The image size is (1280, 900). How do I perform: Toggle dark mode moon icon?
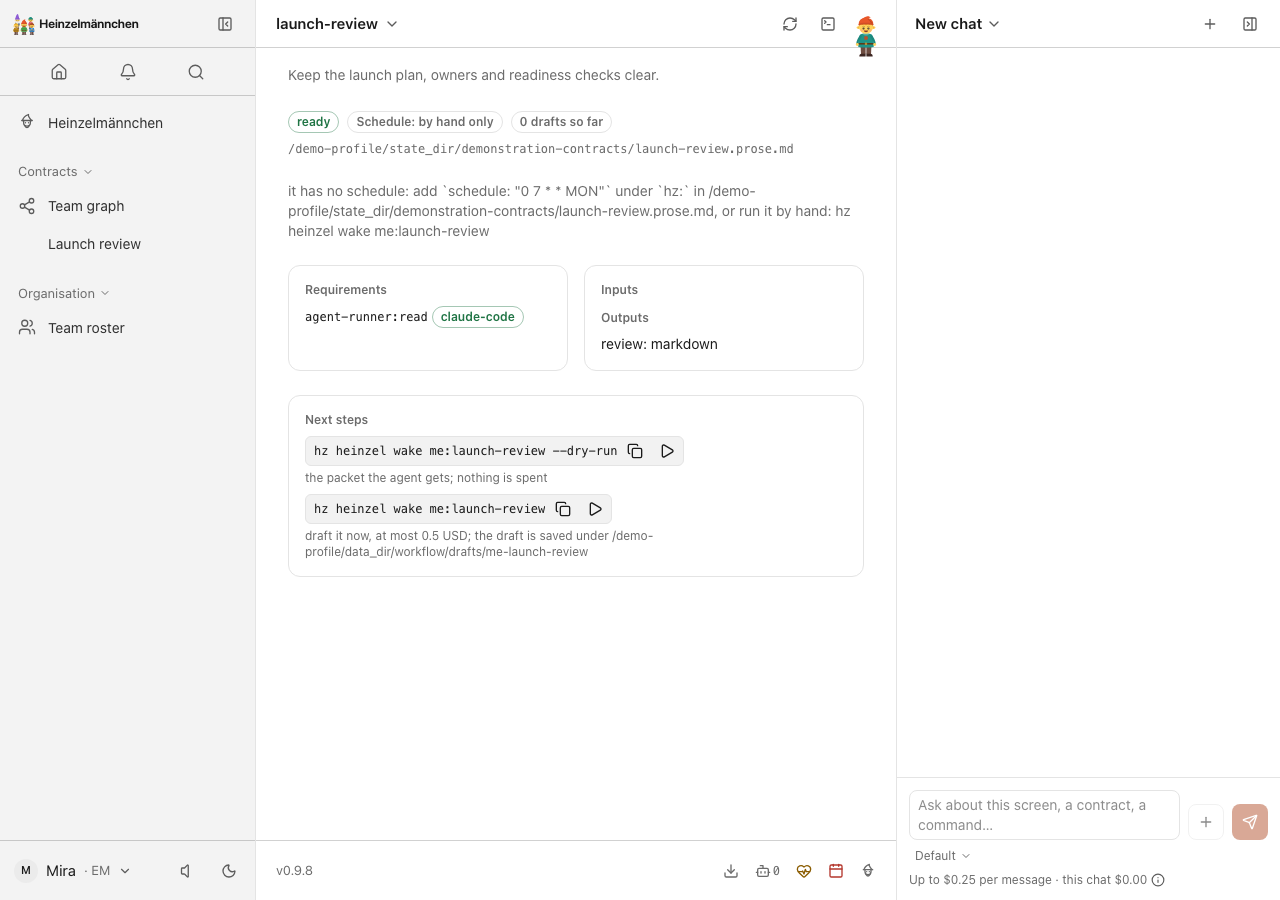[x=229, y=871]
